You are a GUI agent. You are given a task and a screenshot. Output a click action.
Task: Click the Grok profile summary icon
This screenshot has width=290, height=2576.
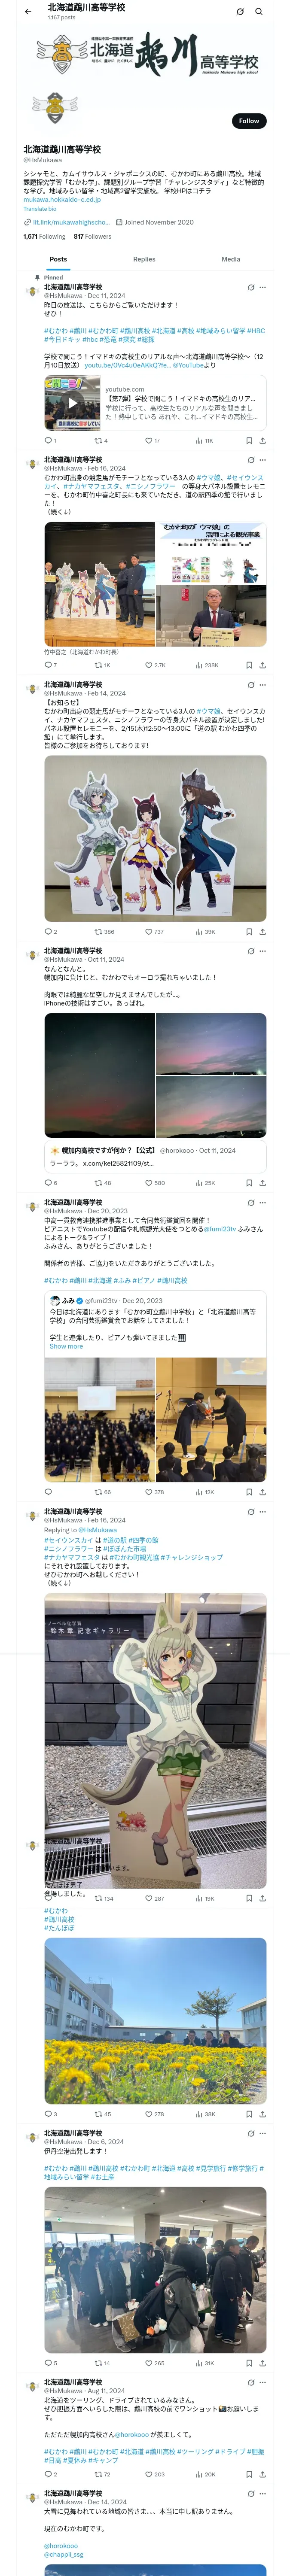[x=240, y=12]
